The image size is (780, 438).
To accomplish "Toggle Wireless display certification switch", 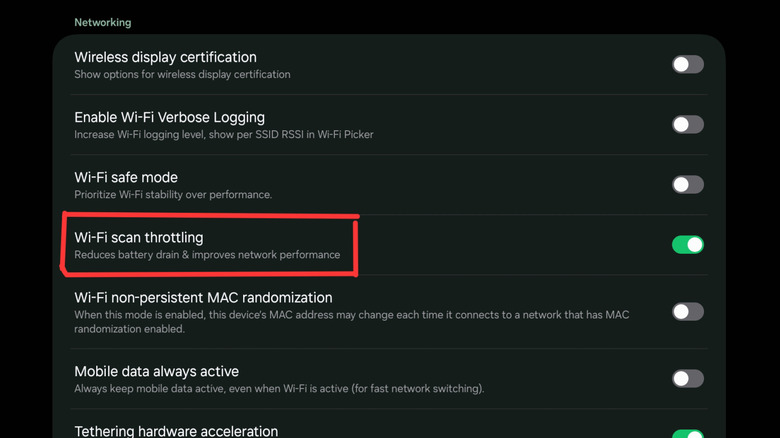I will click(x=687, y=64).
